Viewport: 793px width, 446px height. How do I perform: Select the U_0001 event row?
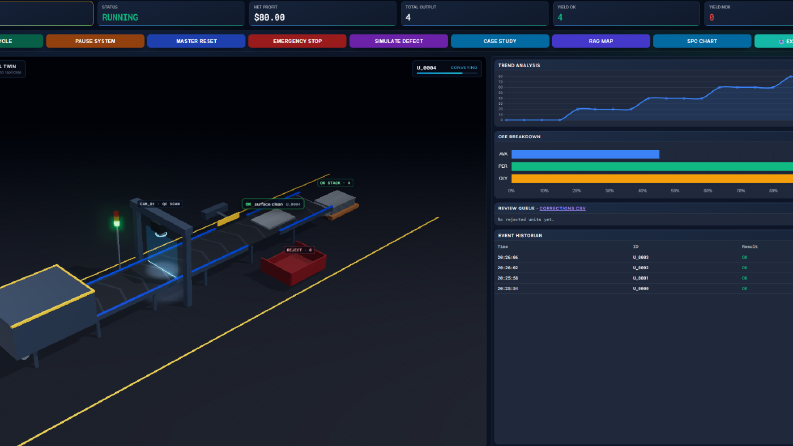click(x=643, y=278)
